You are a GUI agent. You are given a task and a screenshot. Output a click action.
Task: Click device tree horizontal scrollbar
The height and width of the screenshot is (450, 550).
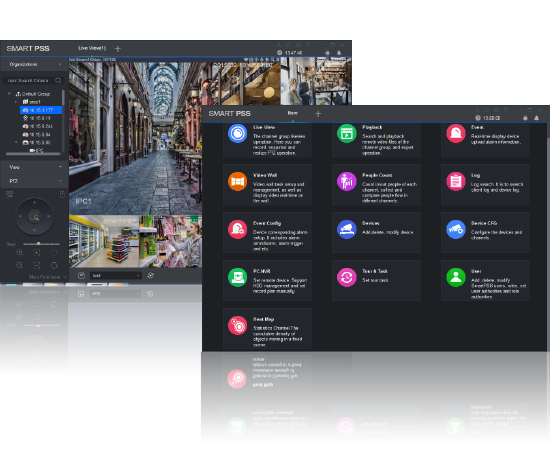click(32, 154)
